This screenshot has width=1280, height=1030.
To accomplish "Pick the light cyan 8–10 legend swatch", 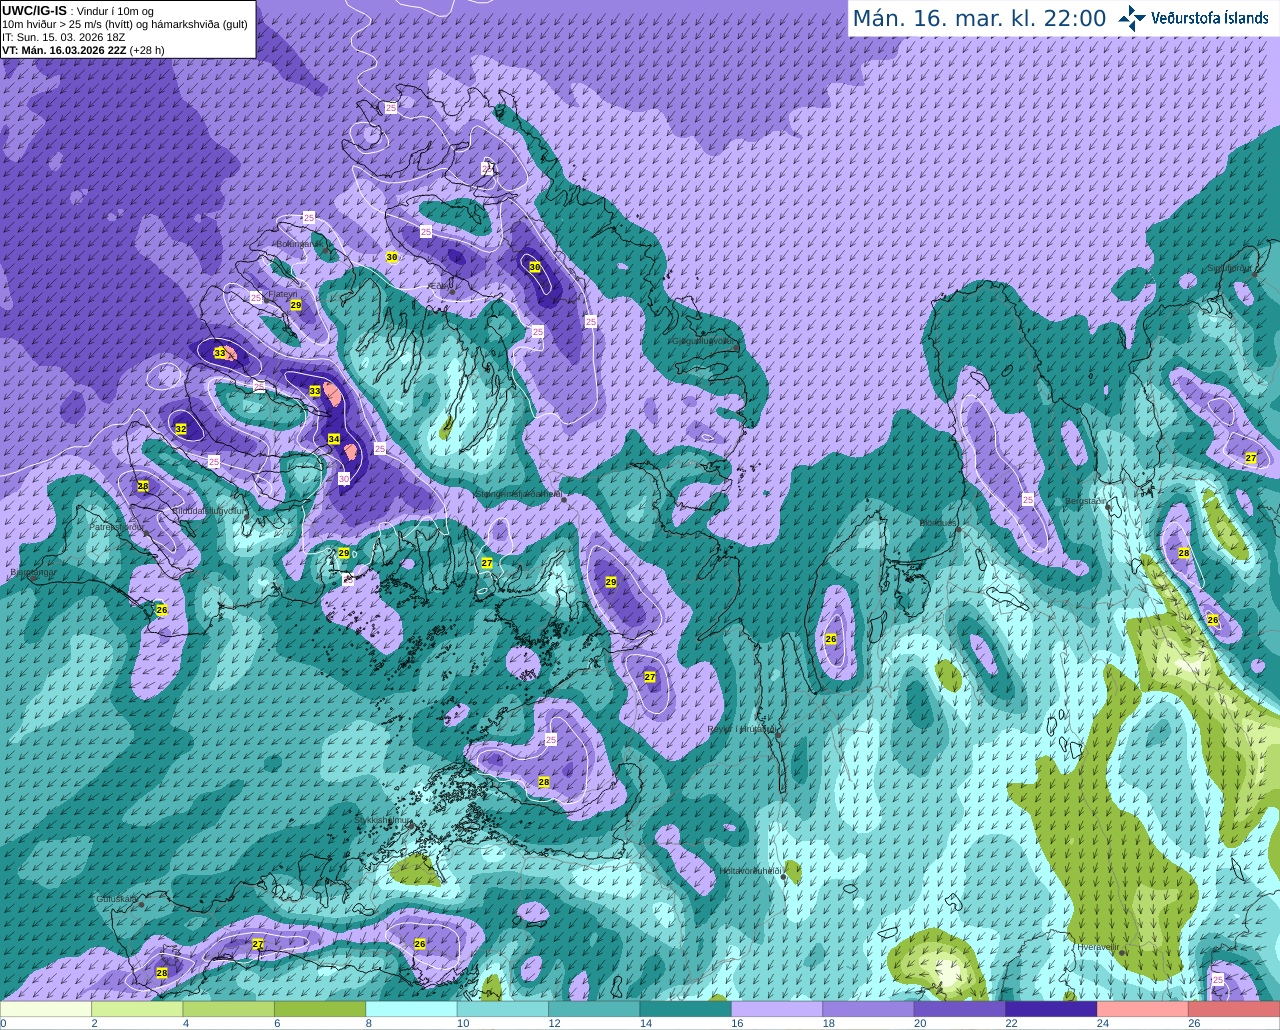I will click(411, 1009).
